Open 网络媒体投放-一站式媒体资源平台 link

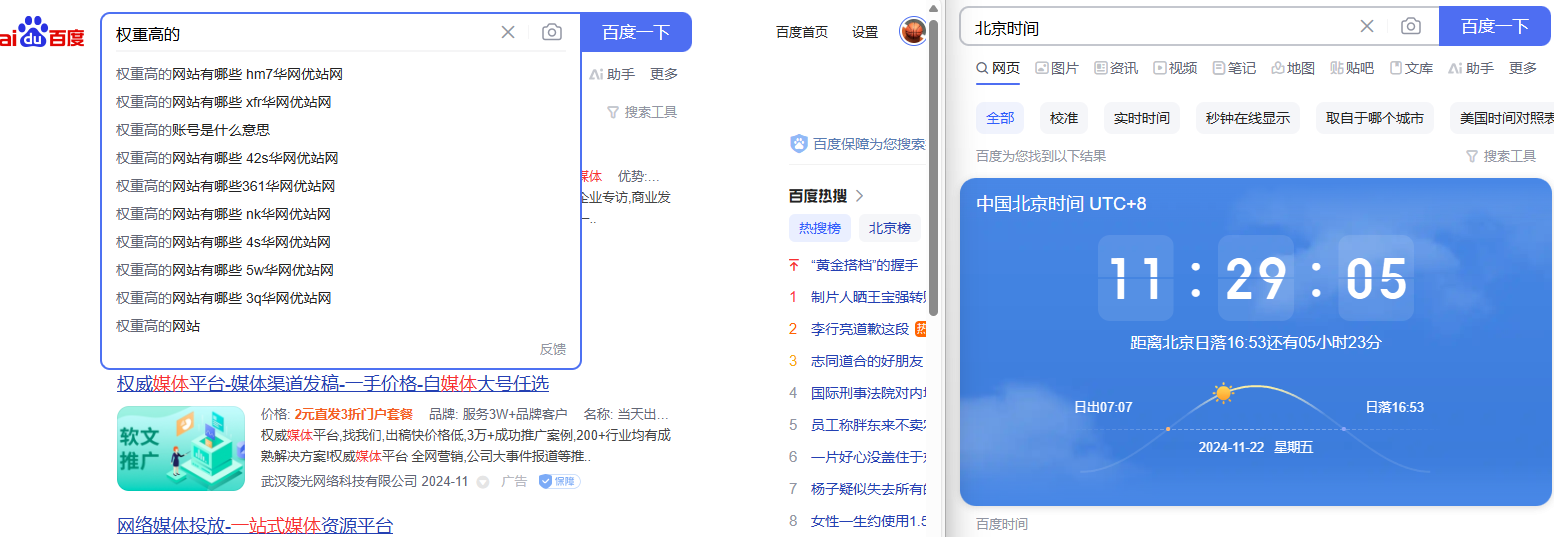coord(255,526)
